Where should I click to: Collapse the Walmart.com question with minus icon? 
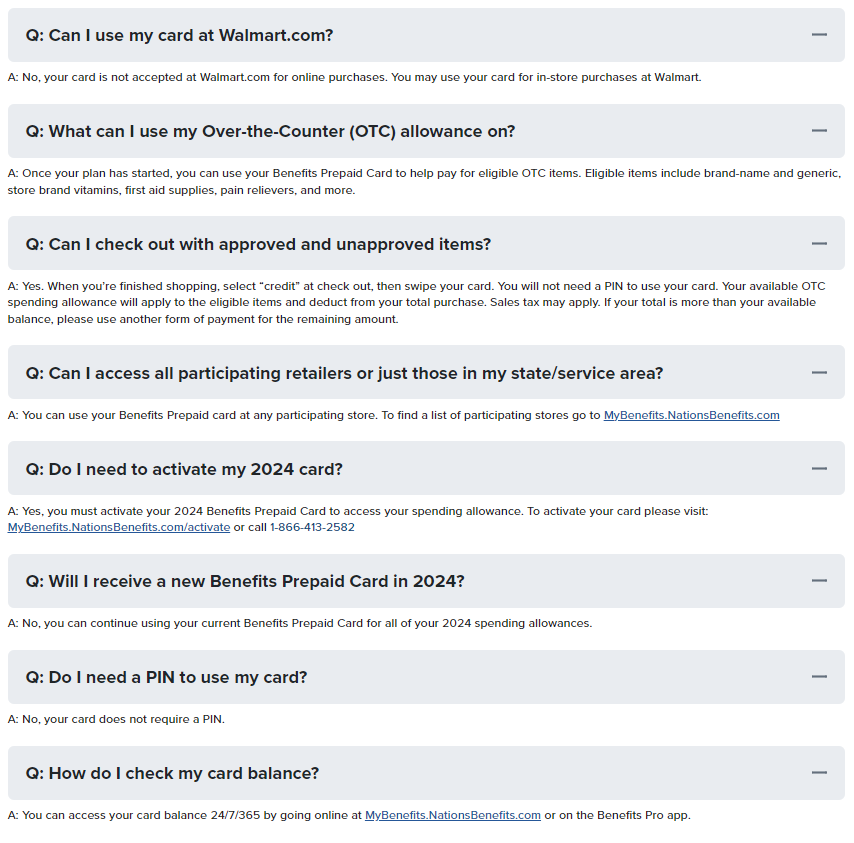point(819,35)
